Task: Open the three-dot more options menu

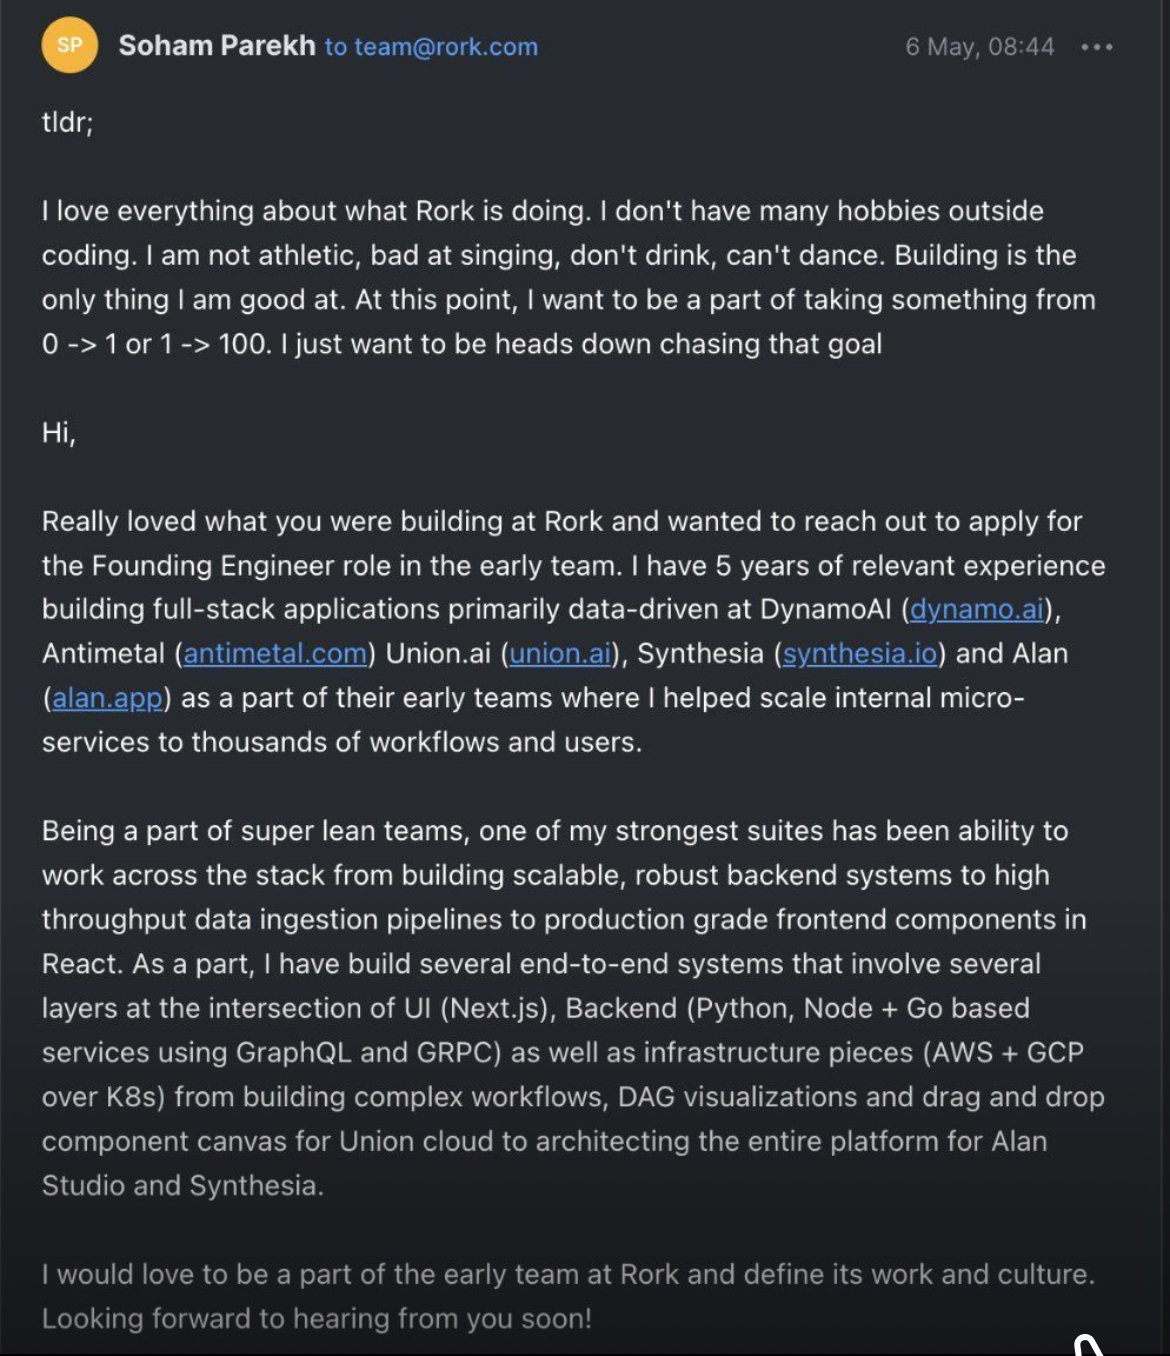Action: tap(1096, 47)
